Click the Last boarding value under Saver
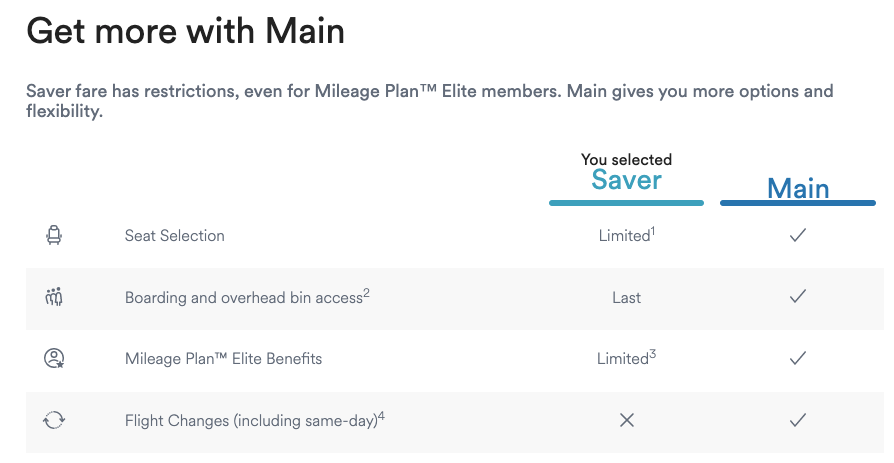894x463 pixels. point(627,298)
